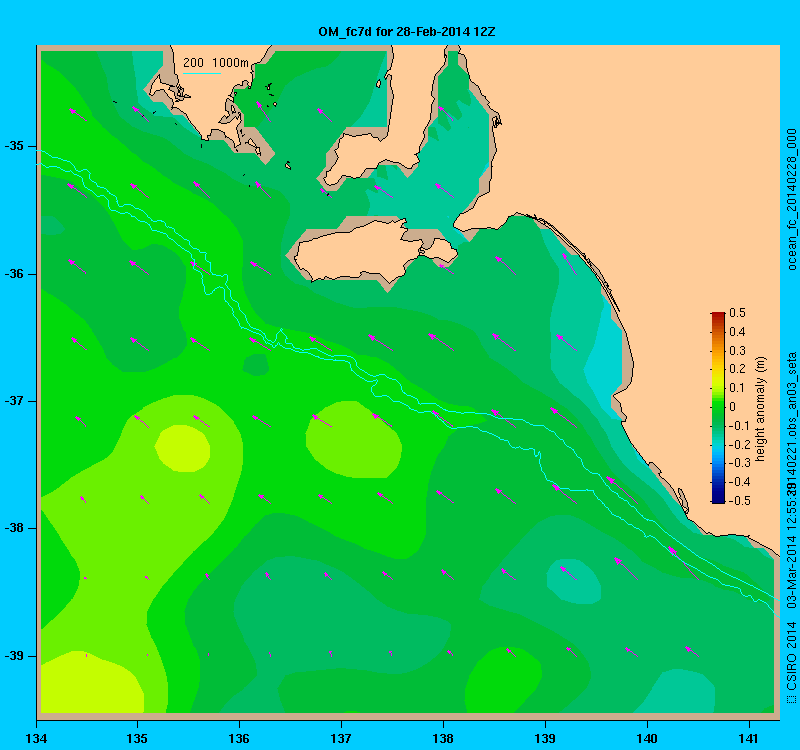Click the vertical text "ocean_fc_20140228_000"
Screen dimensions: 800x750
coord(791,199)
